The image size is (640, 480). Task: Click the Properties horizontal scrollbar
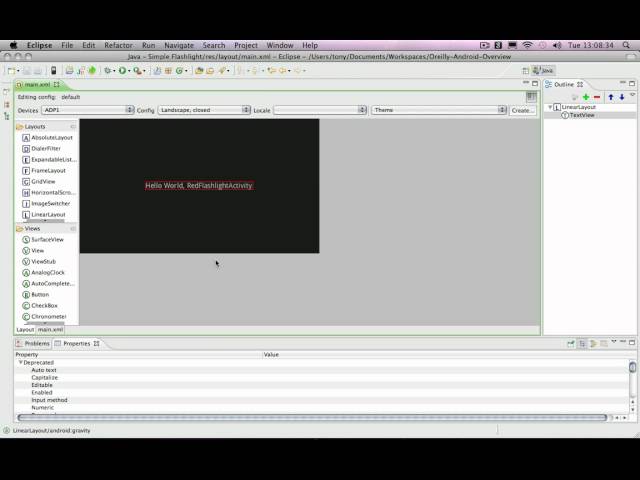(312, 418)
